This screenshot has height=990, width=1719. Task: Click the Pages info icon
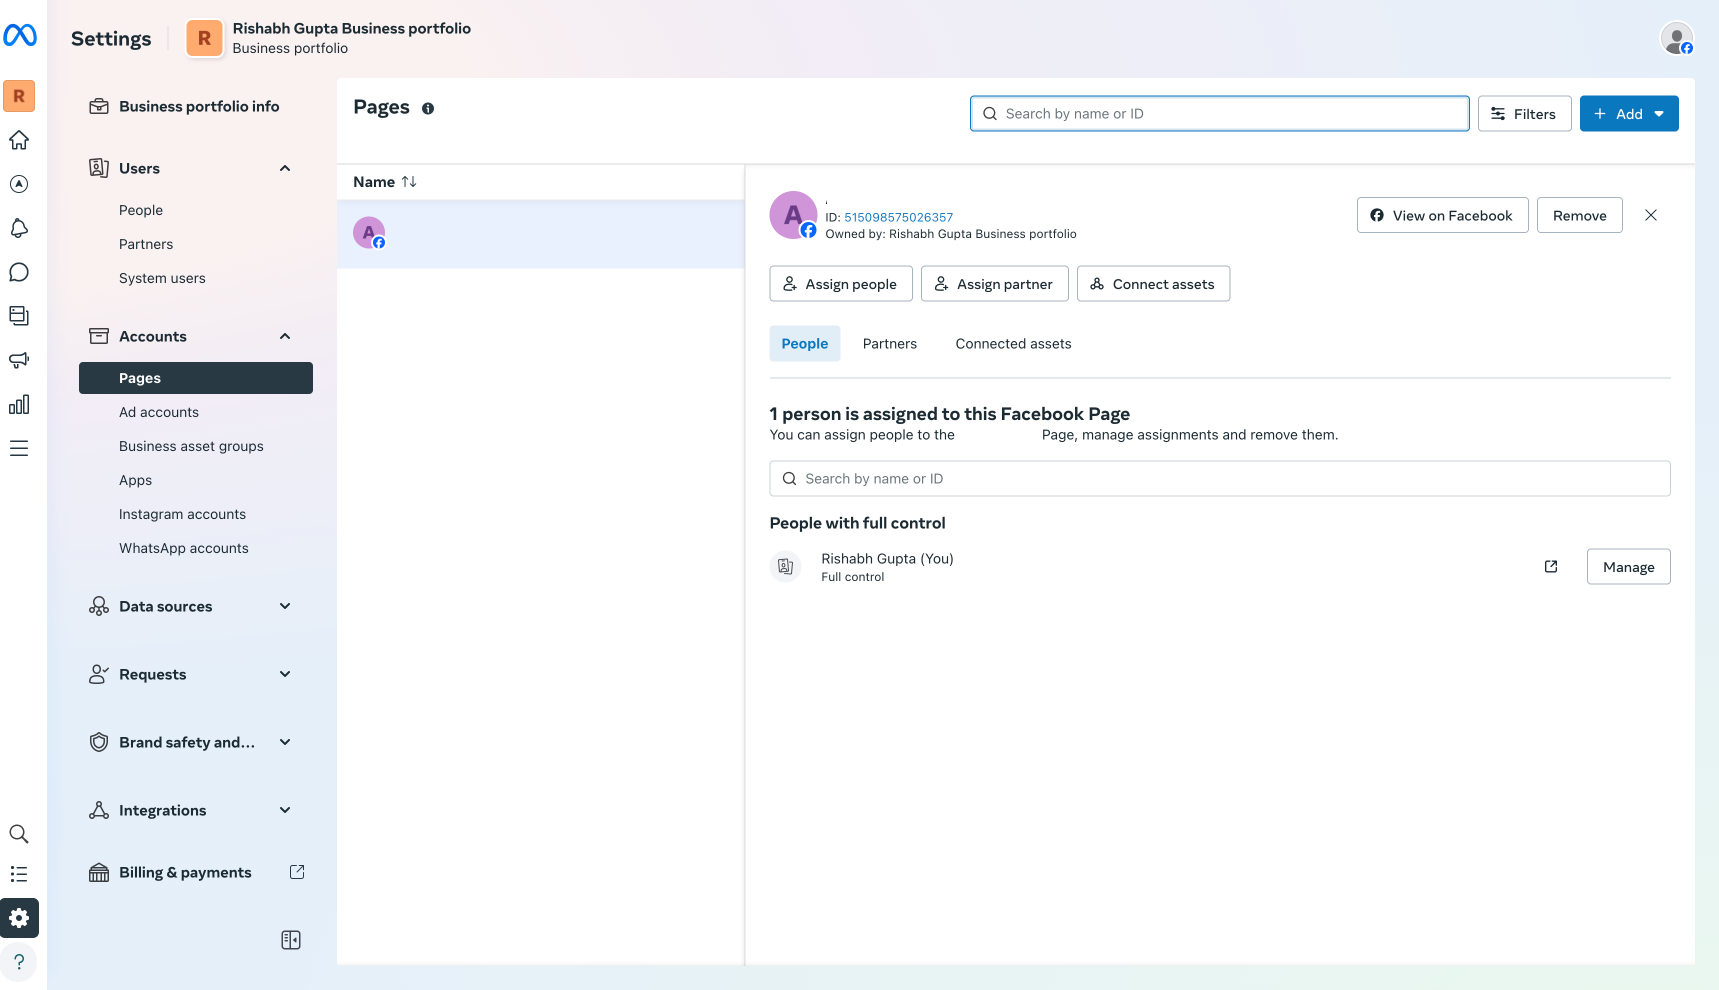(428, 108)
